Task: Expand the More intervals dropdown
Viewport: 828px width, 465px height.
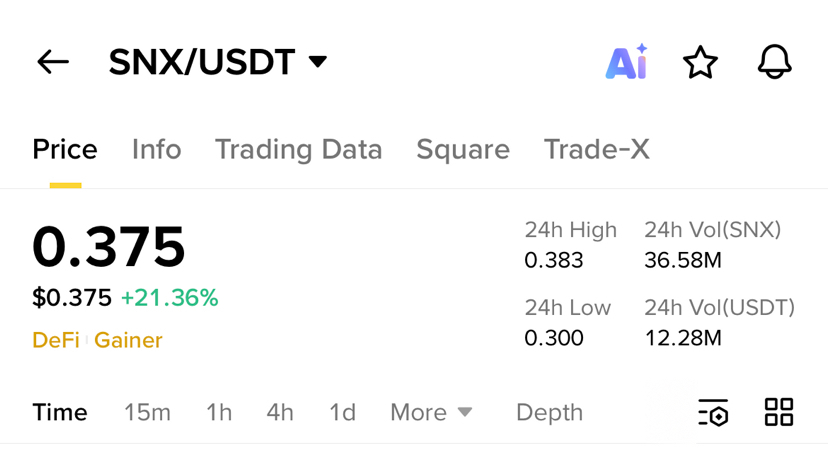Action: point(431,412)
